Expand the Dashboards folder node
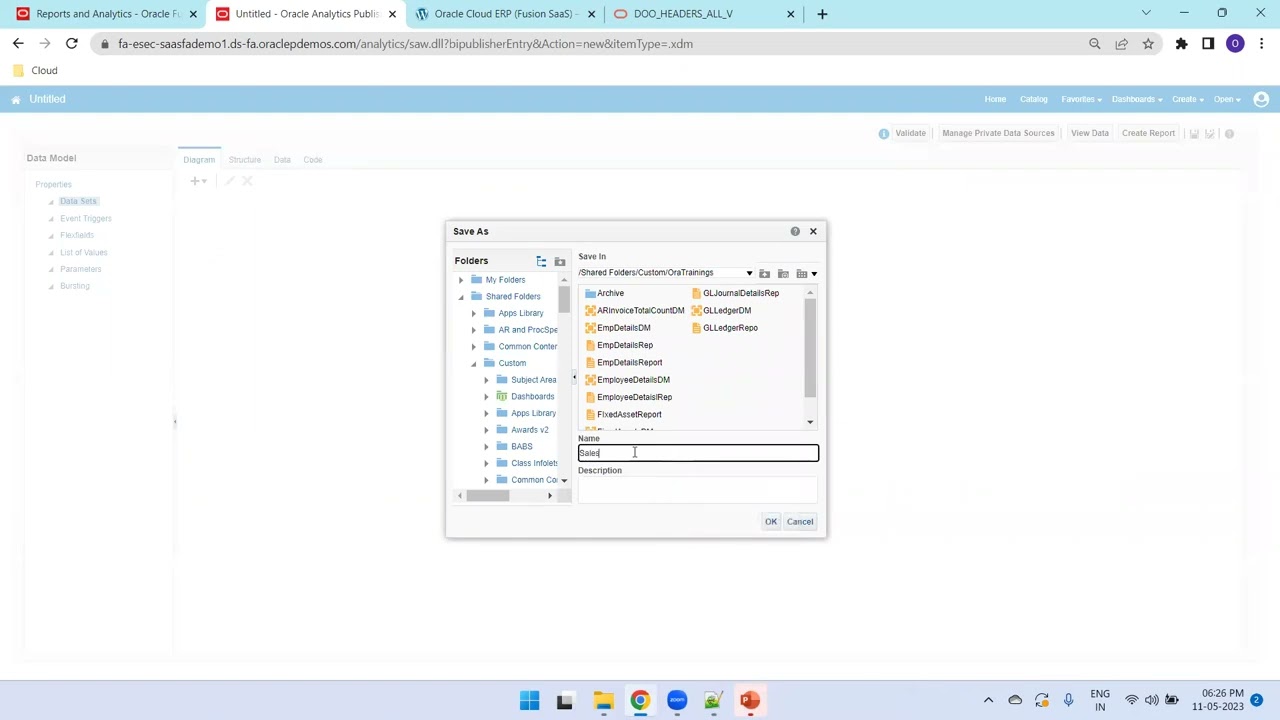 click(487, 397)
